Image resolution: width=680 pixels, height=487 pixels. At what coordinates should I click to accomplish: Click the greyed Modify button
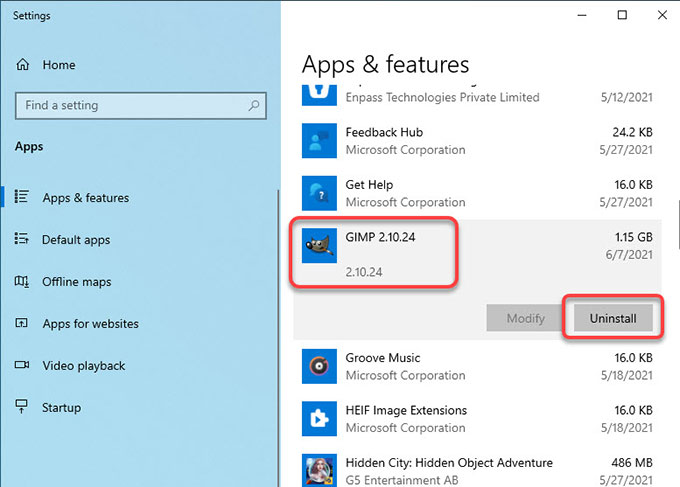coord(525,318)
